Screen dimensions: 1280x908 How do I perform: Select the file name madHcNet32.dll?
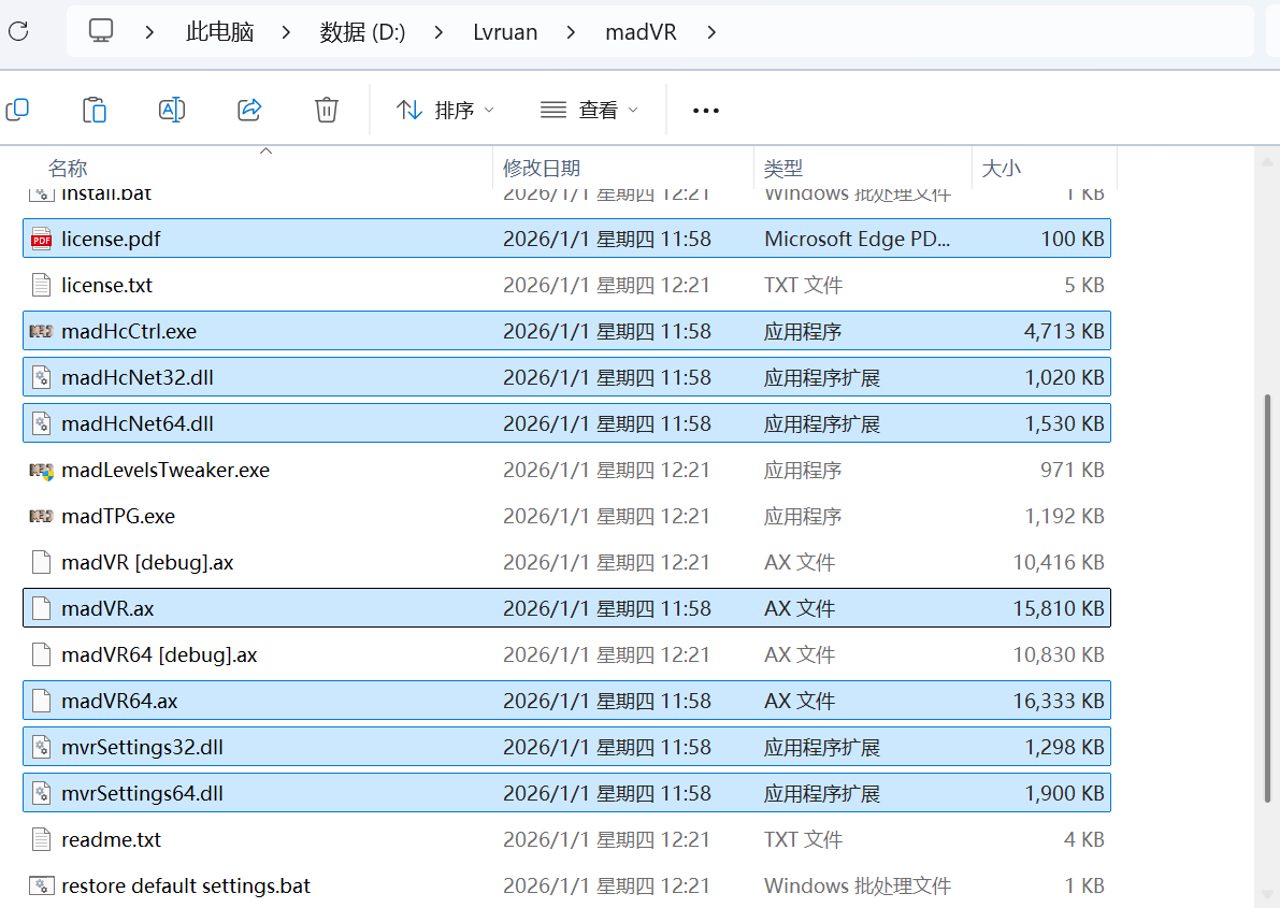pos(137,377)
